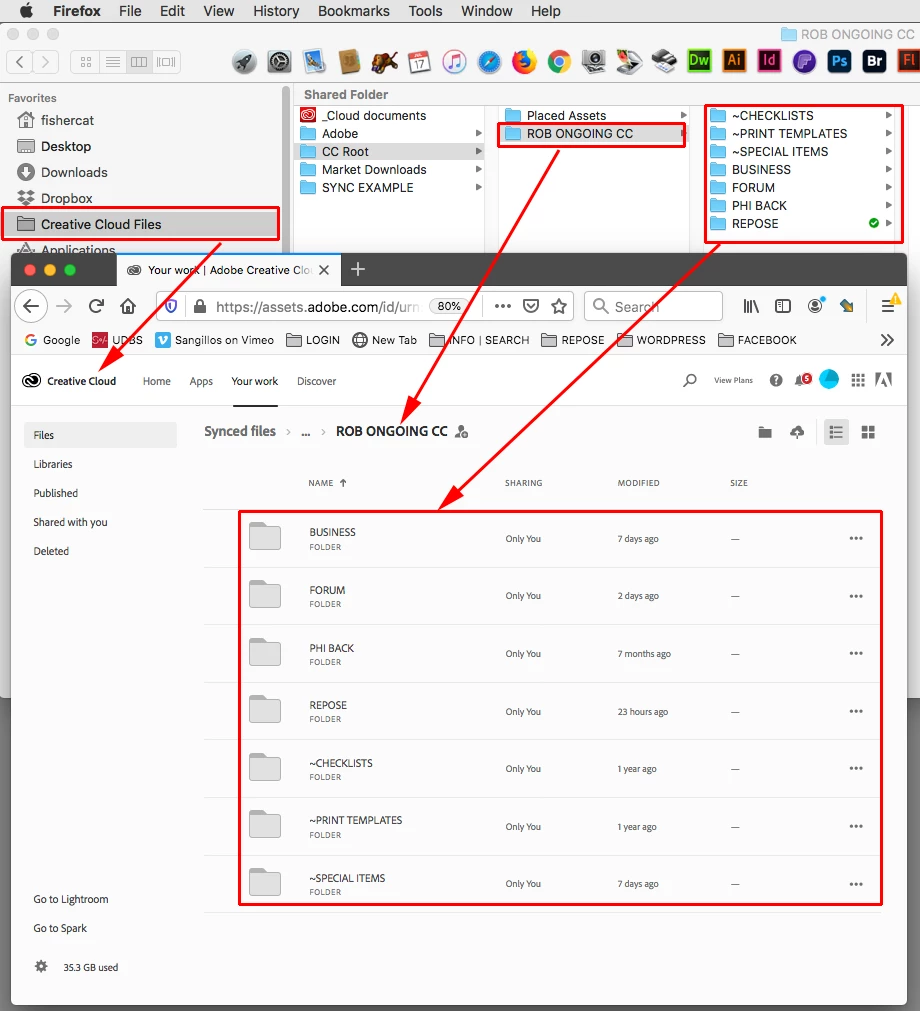Open the Bookmarks menu in menu bar

(353, 11)
